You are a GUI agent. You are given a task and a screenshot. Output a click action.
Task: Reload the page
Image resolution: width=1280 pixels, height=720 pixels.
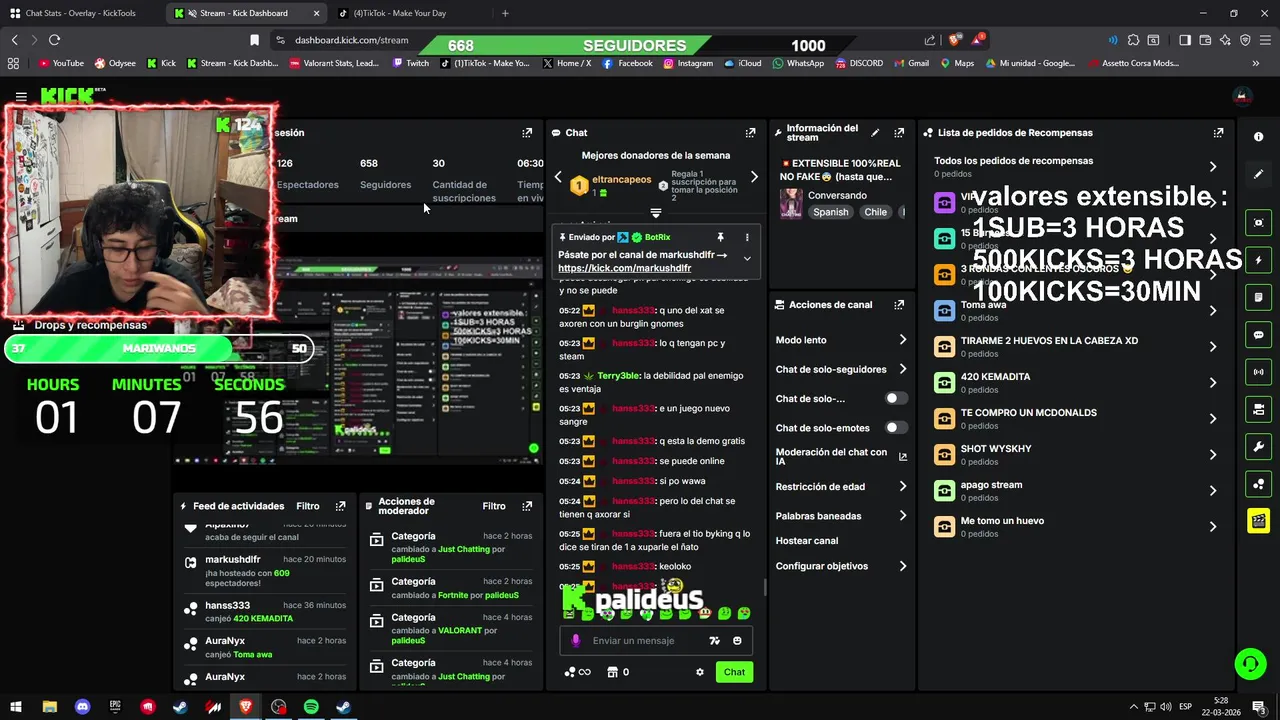(54, 40)
